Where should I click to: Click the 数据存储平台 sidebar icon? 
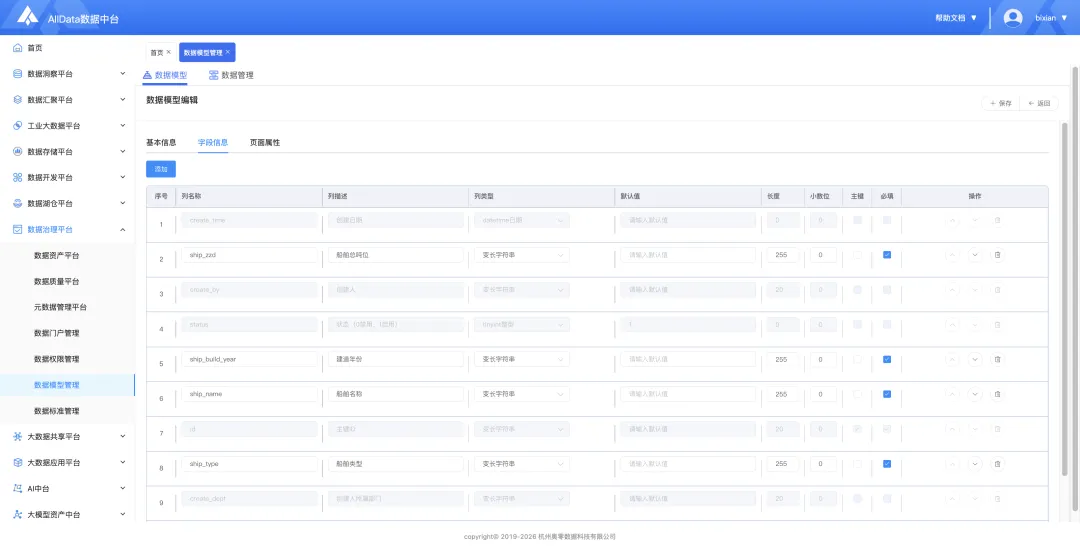[18, 151]
